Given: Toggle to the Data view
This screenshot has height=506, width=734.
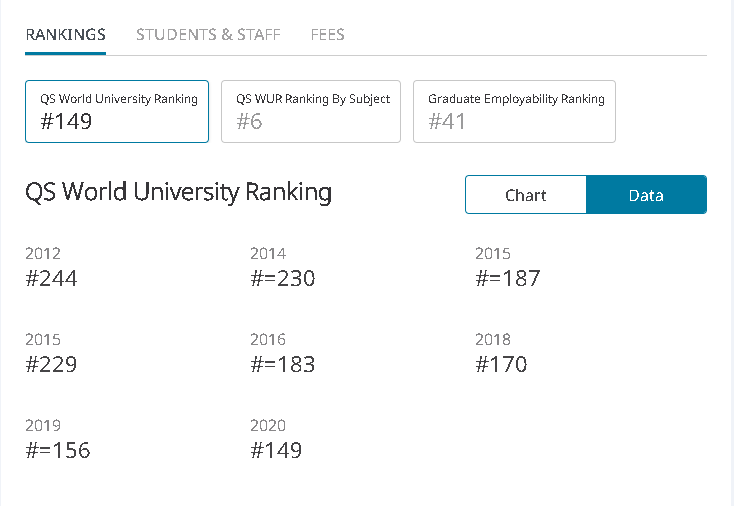Looking at the screenshot, I should click(646, 195).
